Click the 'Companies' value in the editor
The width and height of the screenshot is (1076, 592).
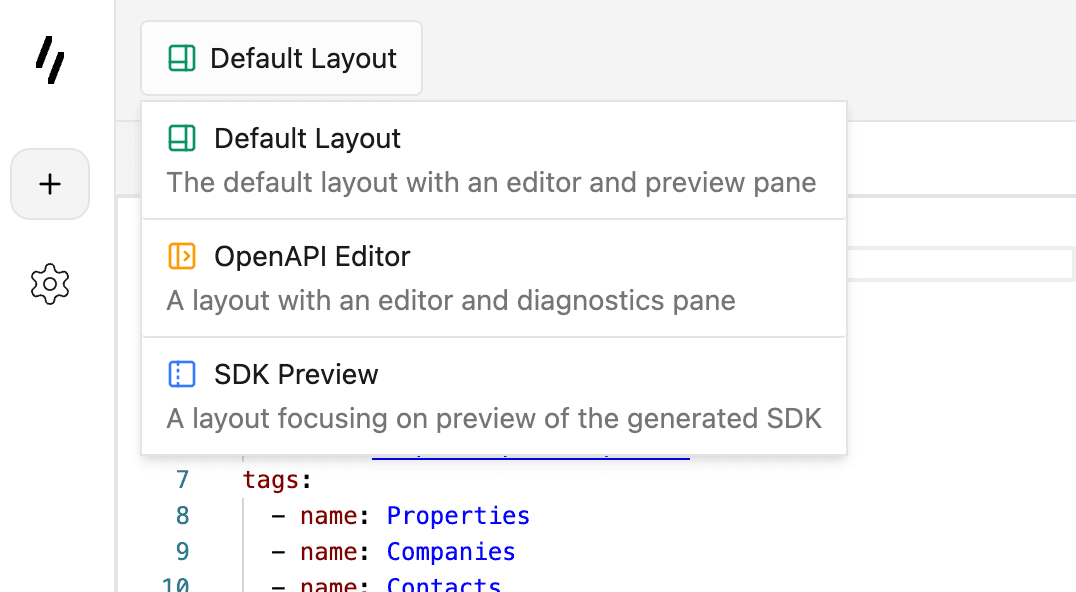(451, 552)
